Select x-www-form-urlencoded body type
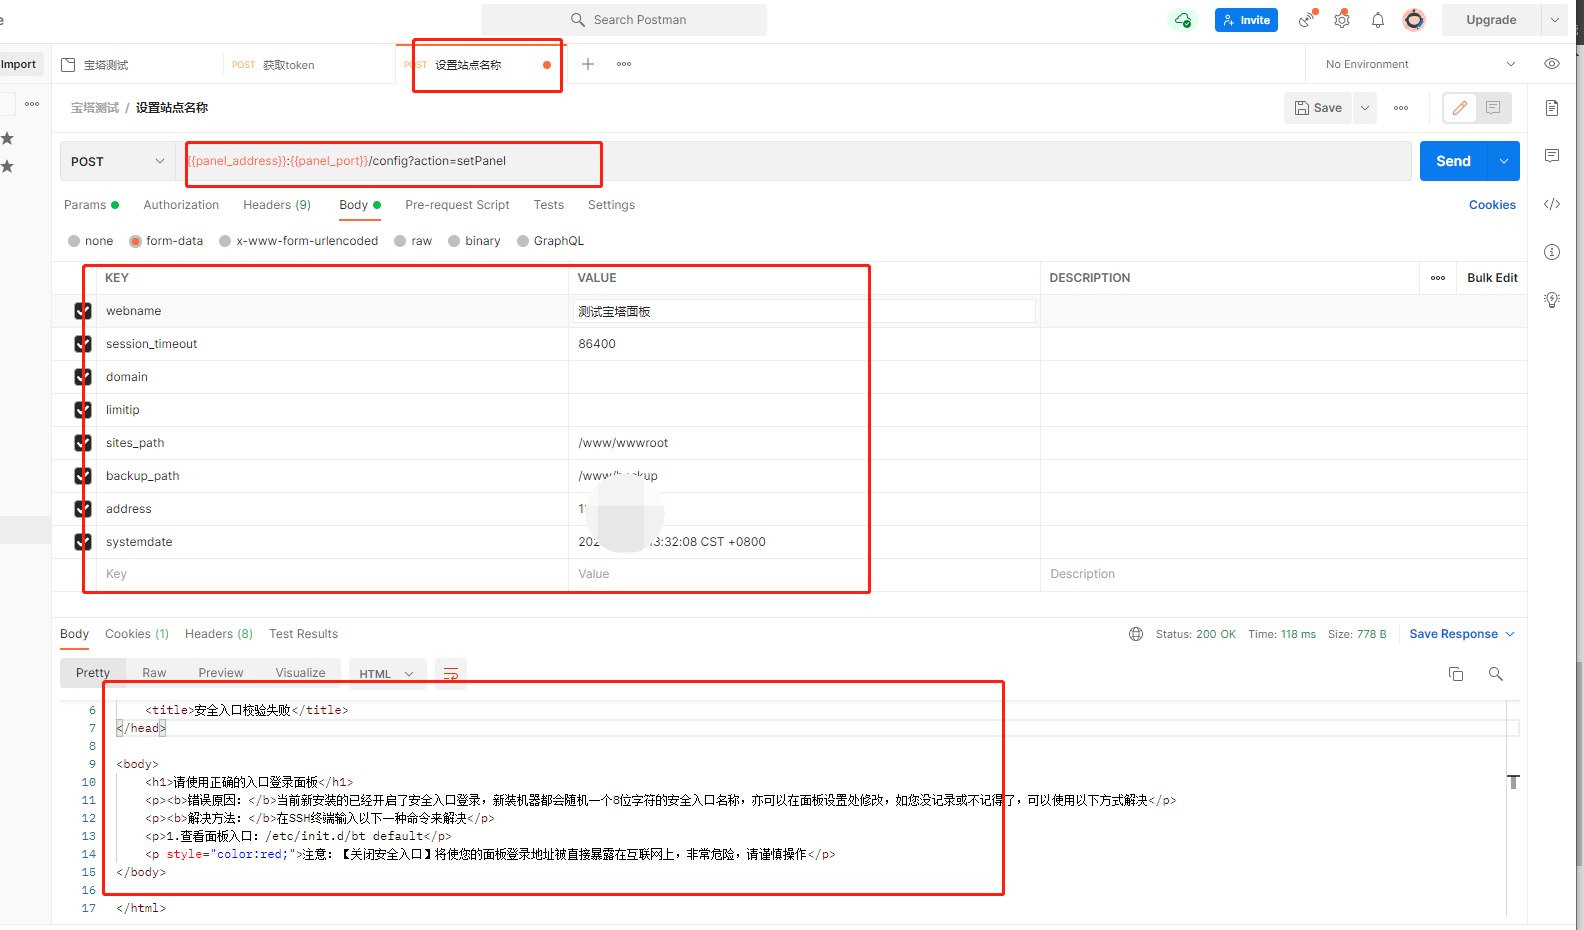Viewport: 1584px width, 930px height. (x=225, y=241)
